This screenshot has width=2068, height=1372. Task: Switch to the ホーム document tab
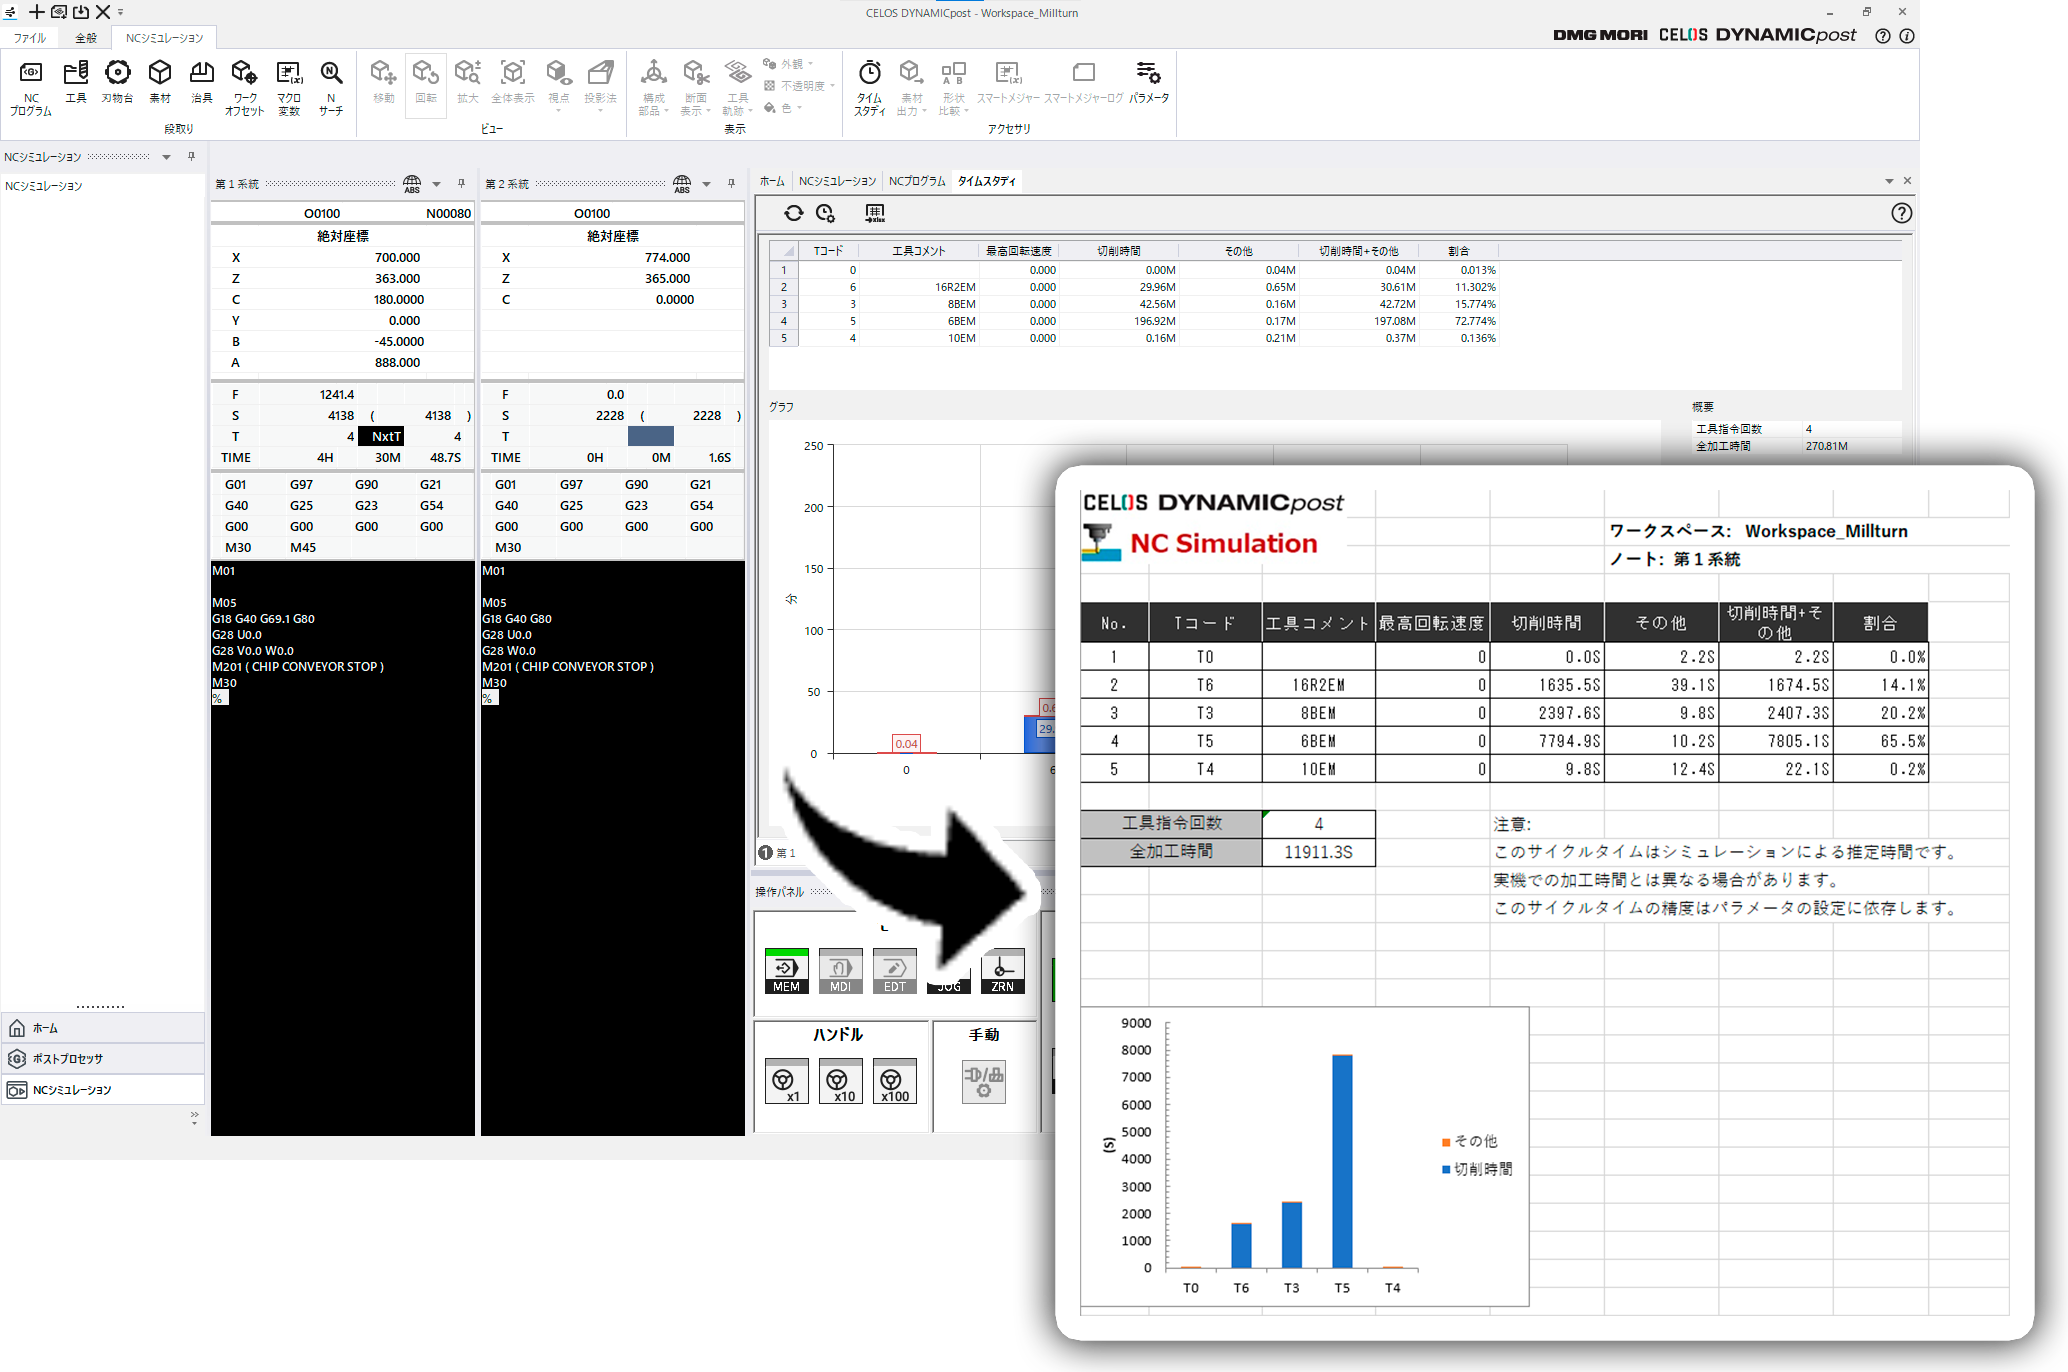pyautogui.click(x=772, y=181)
